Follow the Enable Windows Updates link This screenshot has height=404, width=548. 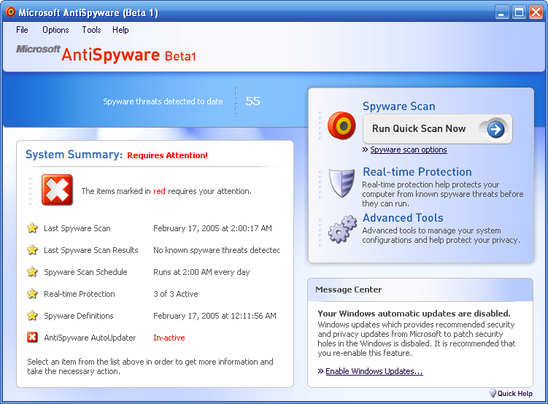click(374, 371)
